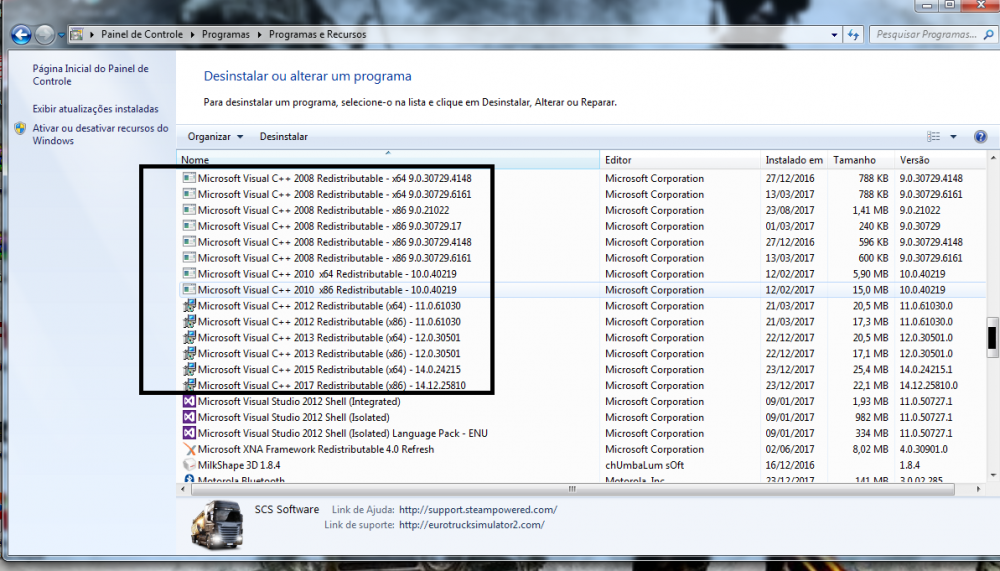Click the magnifier search icon
The image size is (1000, 571).
click(989, 35)
